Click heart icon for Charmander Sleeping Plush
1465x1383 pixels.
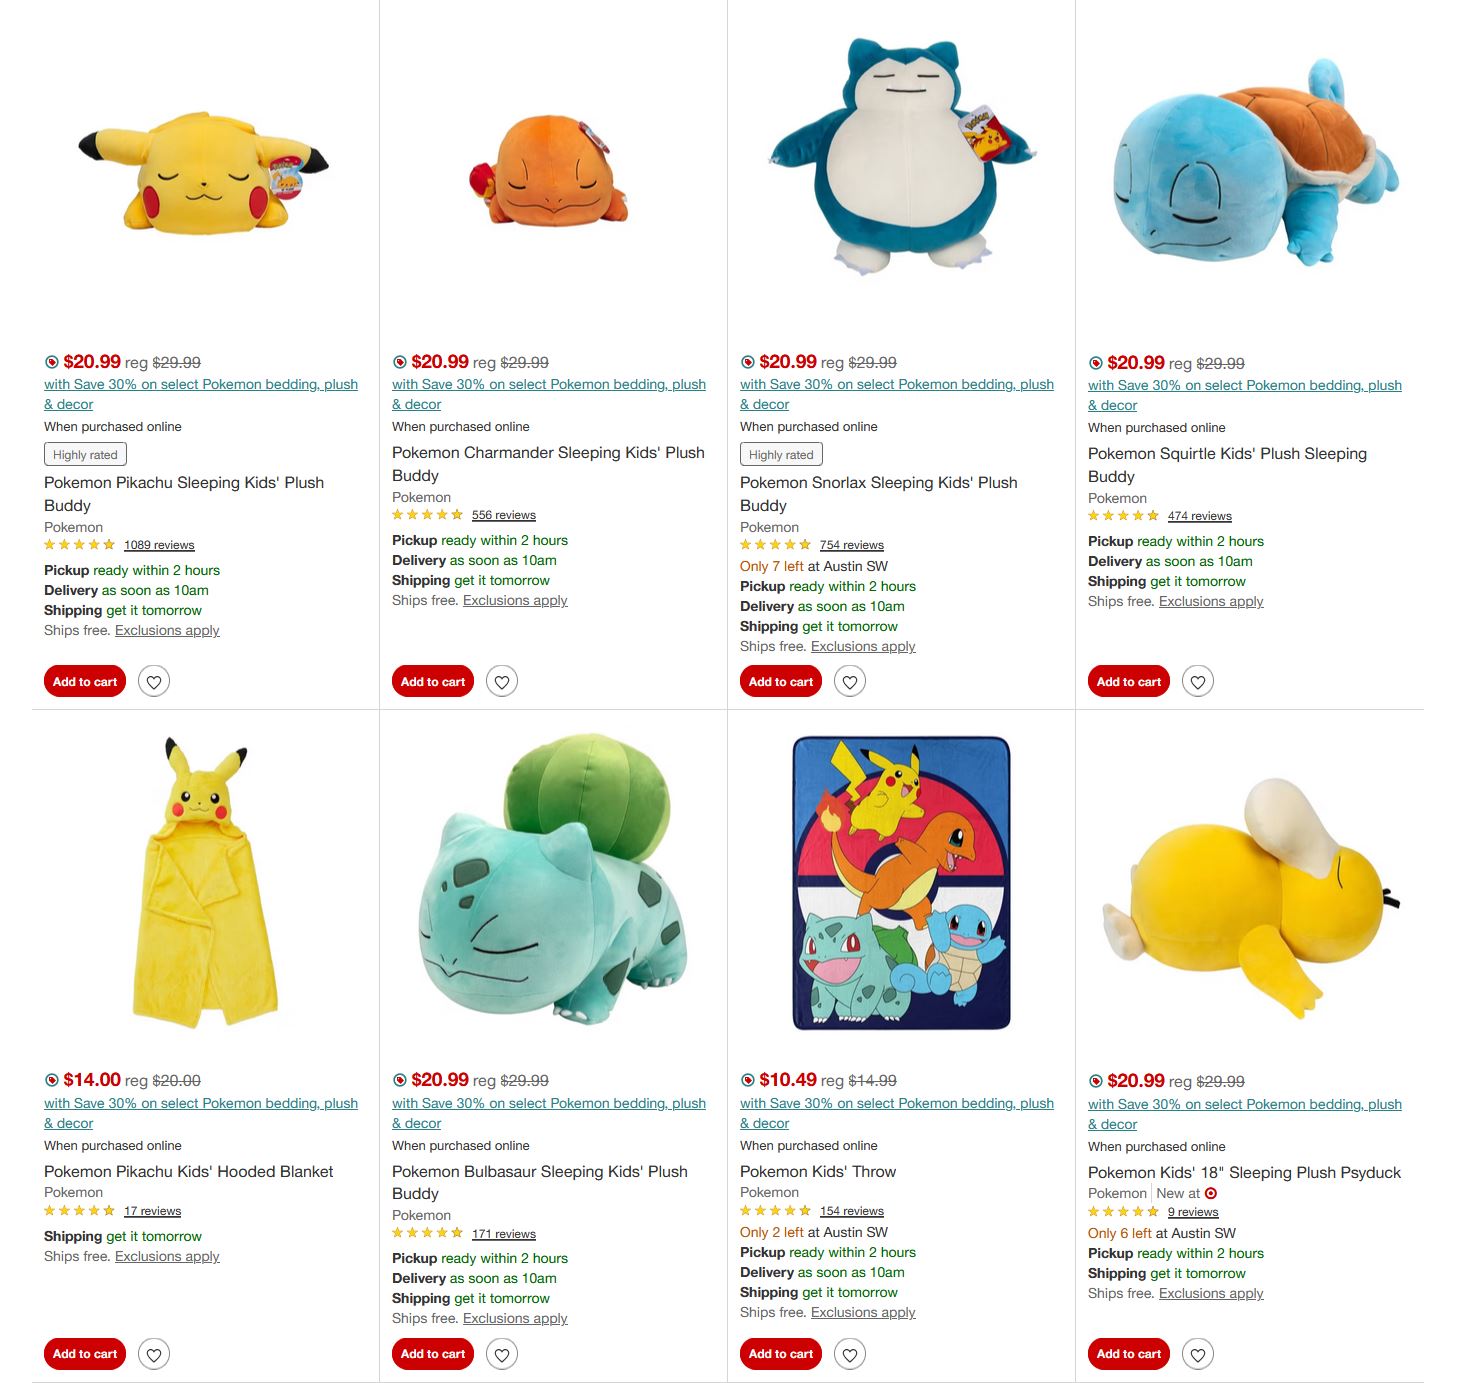pos(502,682)
